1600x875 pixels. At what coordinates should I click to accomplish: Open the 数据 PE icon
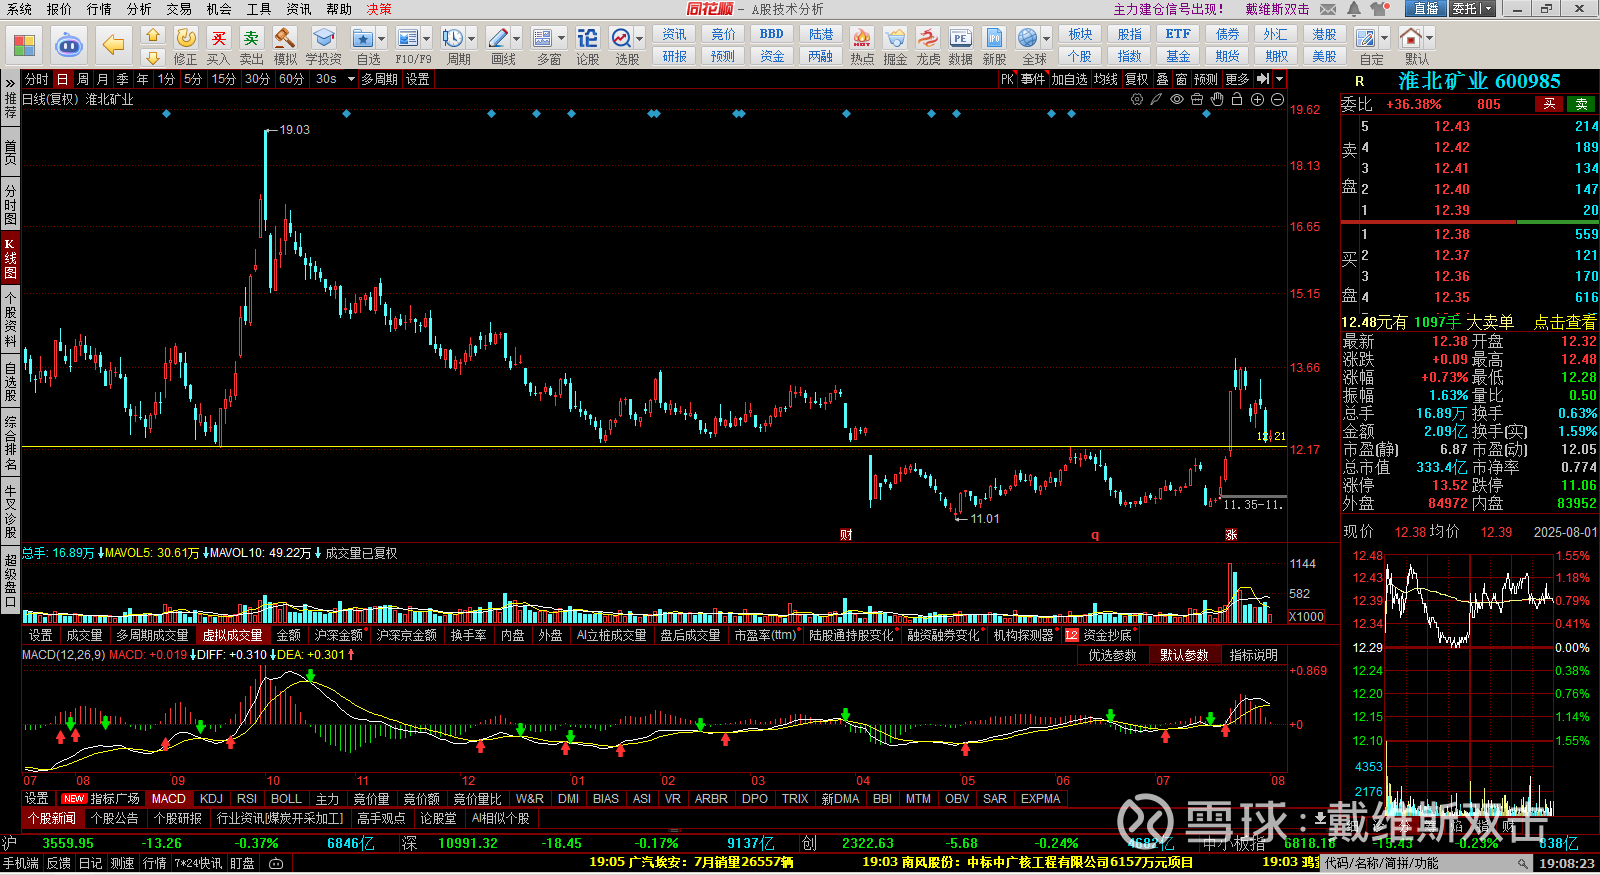960,38
